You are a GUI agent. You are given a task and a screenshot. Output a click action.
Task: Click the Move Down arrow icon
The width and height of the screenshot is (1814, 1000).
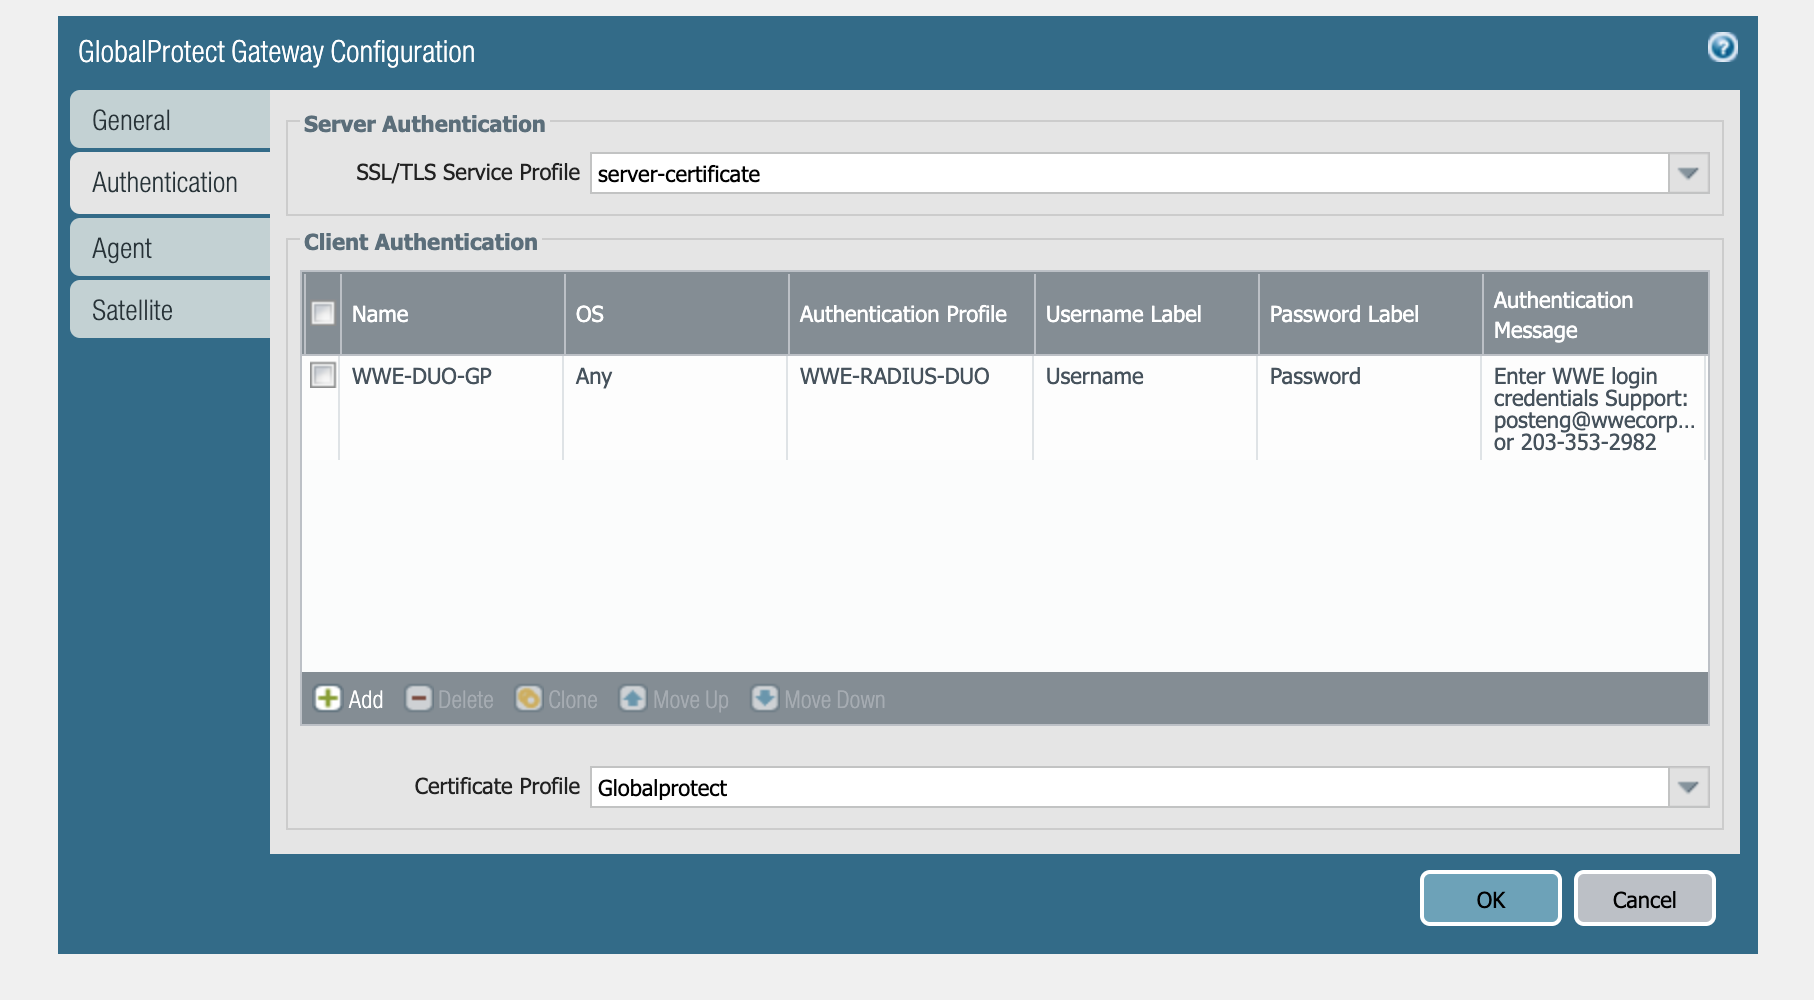click(x=765, y=698)
